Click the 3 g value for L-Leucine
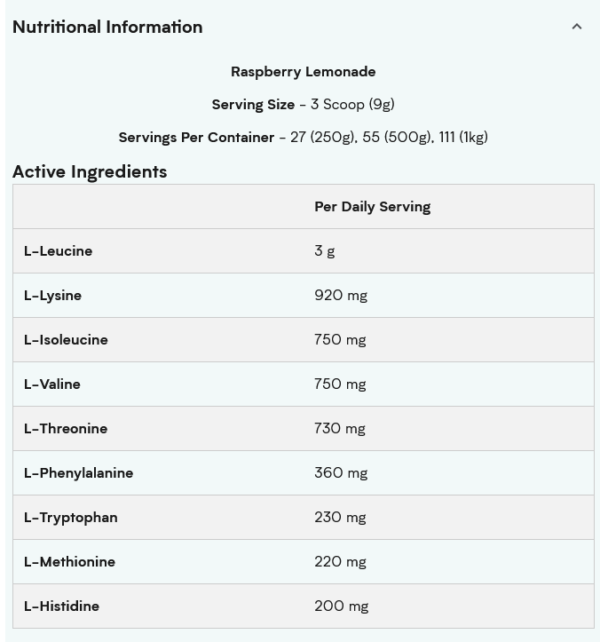 [x=324, y=251]
